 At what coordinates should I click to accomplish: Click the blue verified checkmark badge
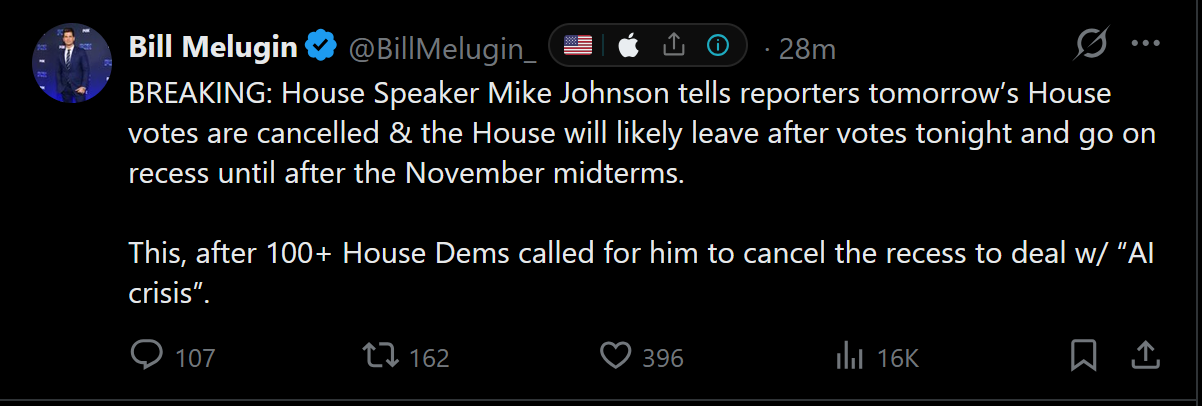[x=321, y=46]
